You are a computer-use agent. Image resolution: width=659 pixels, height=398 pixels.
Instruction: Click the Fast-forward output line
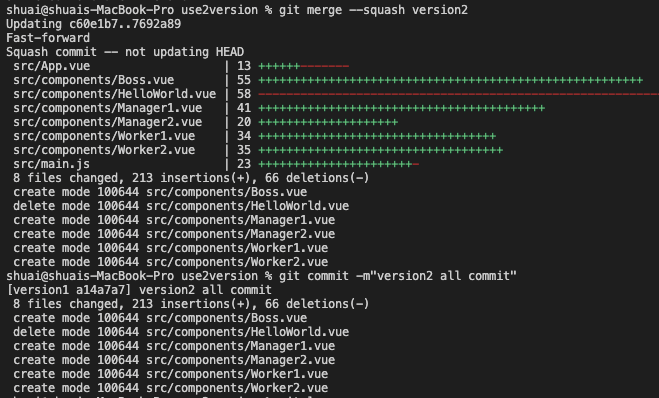48,38
